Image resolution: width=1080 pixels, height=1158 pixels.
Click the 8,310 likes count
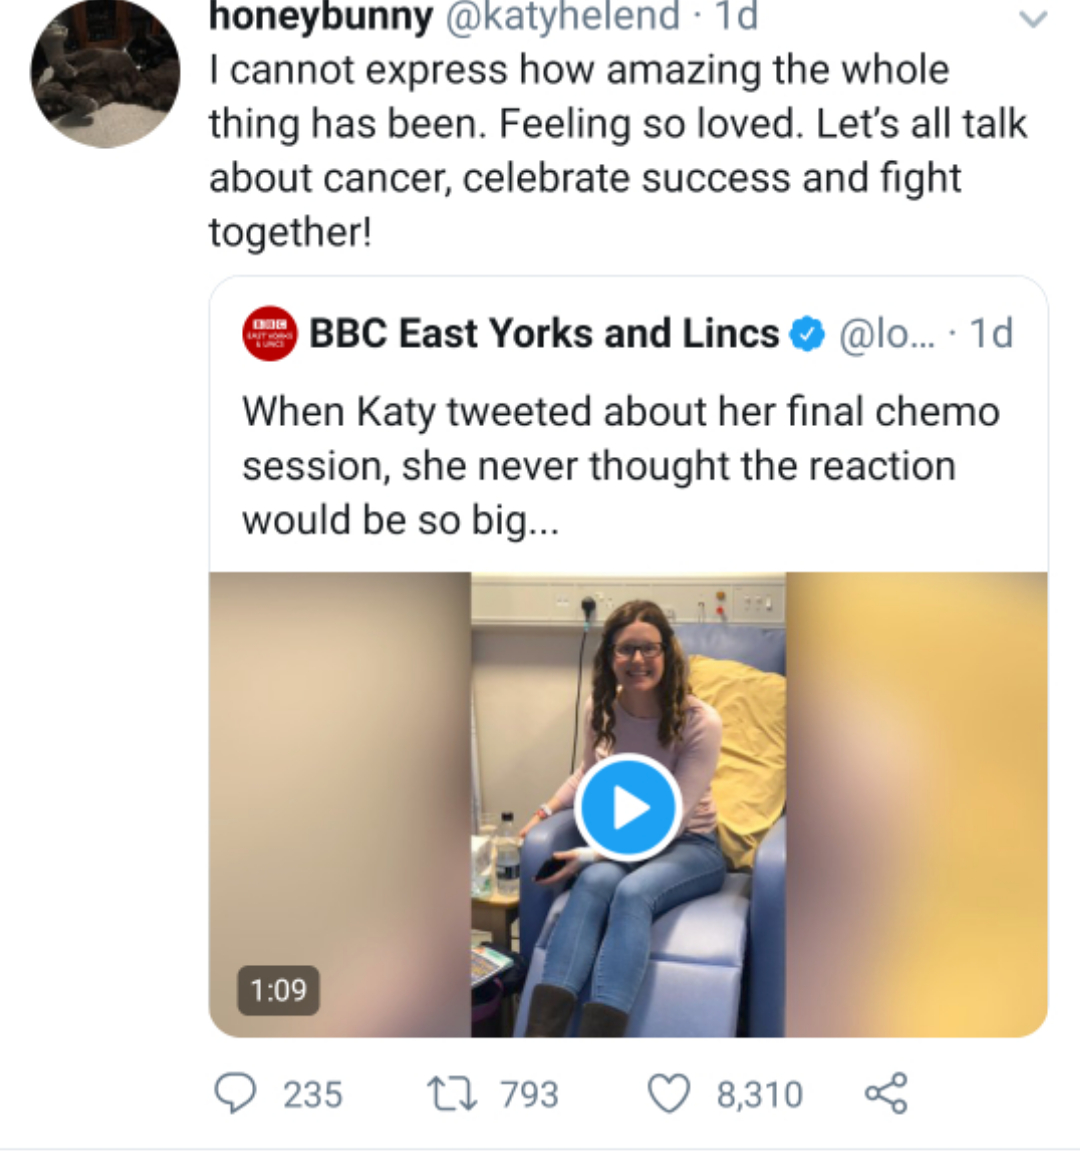pos(759,1094)
